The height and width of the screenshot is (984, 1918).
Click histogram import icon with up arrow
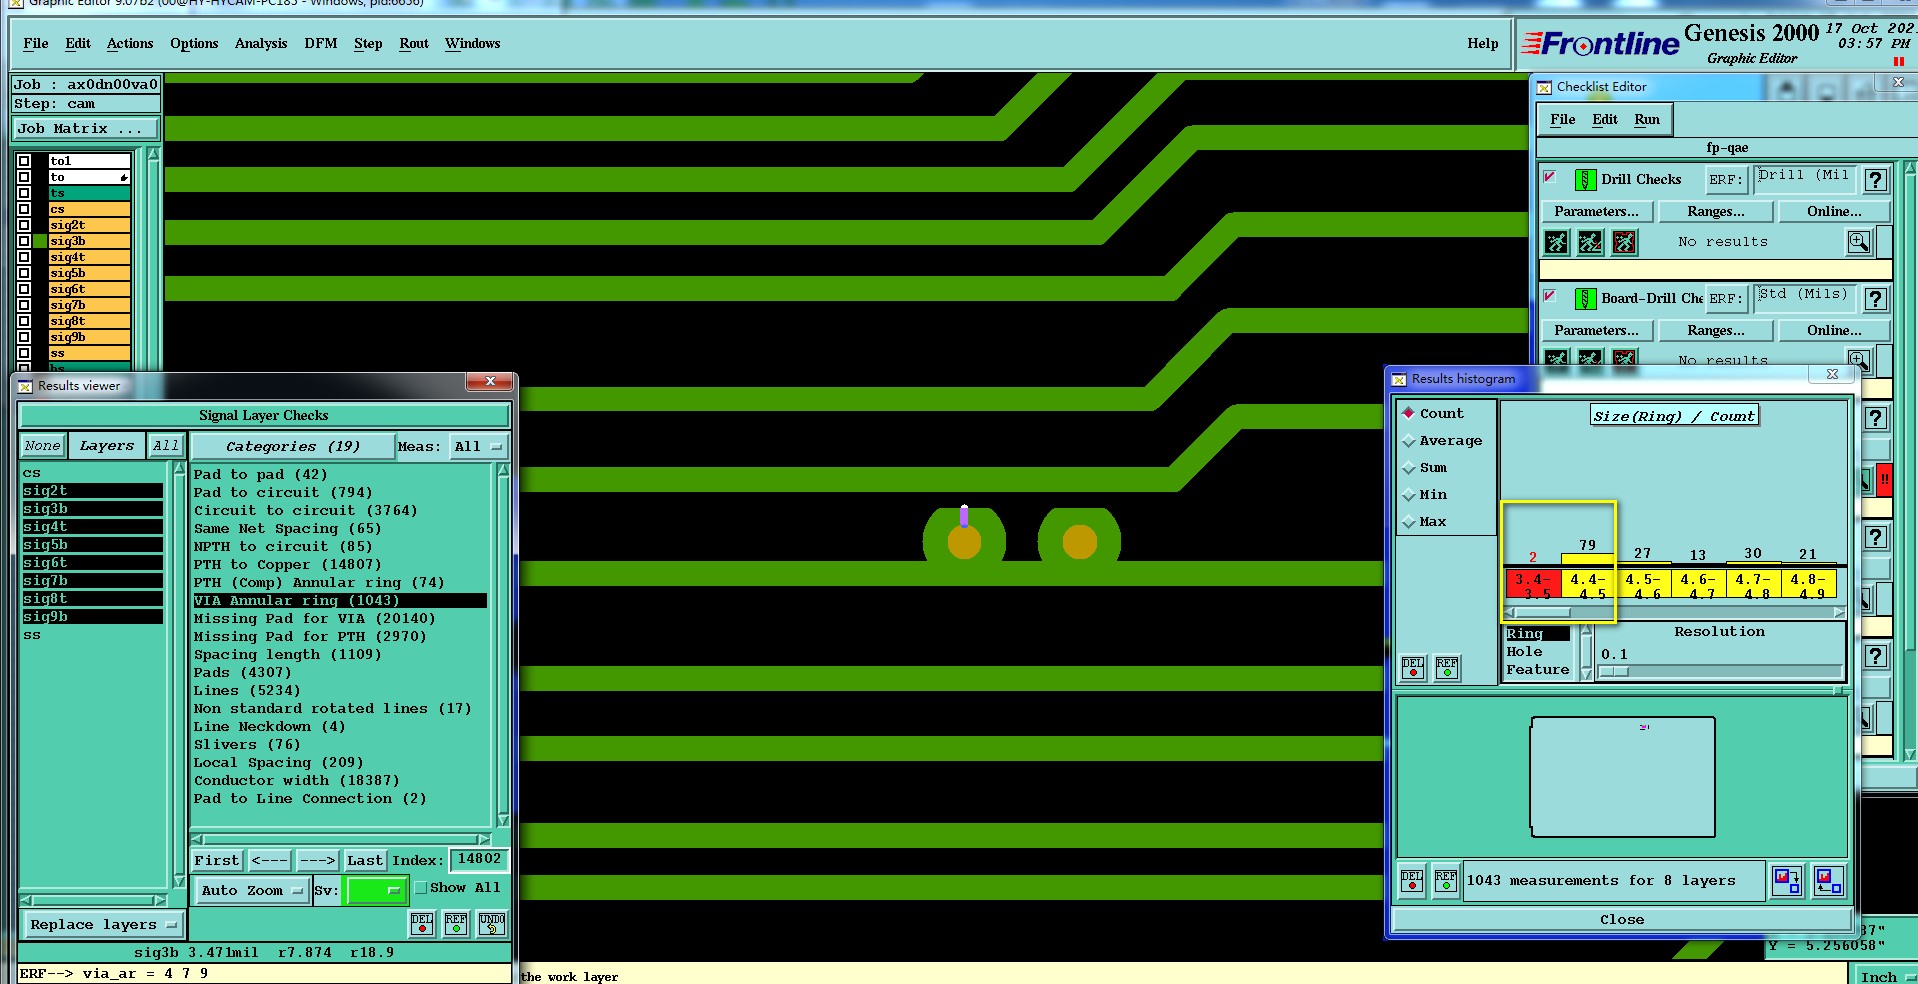pos(1828,881)
